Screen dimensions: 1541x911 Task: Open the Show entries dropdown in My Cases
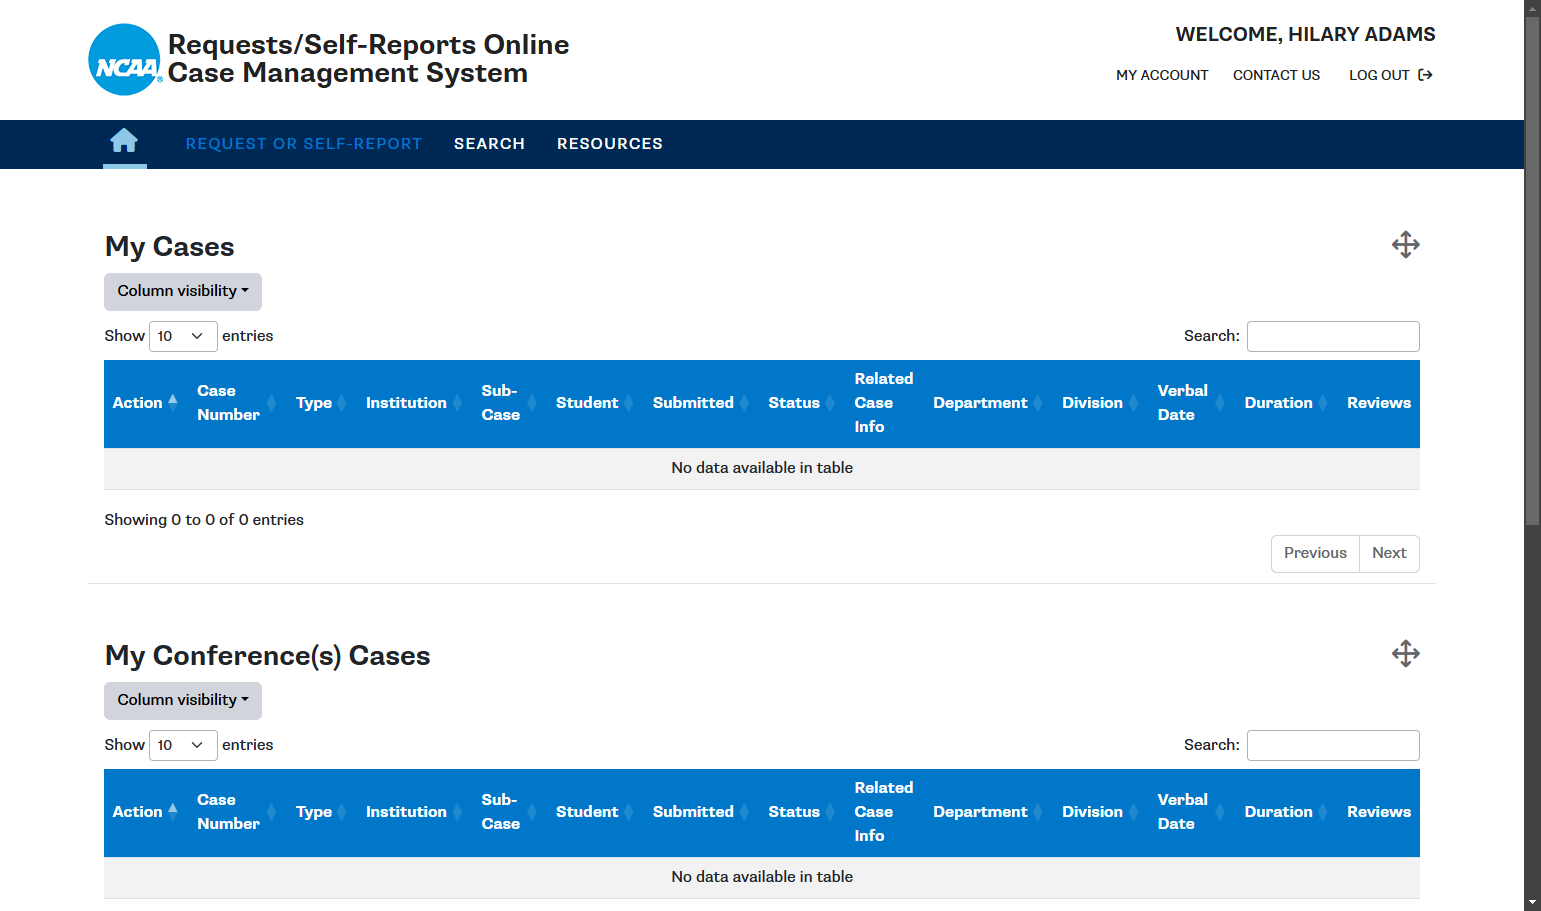point(183,336)
